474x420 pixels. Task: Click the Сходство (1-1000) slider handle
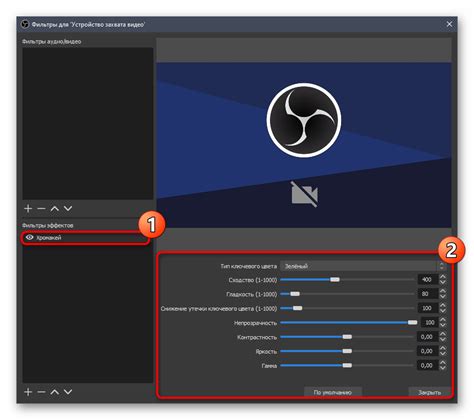point(335,280)
